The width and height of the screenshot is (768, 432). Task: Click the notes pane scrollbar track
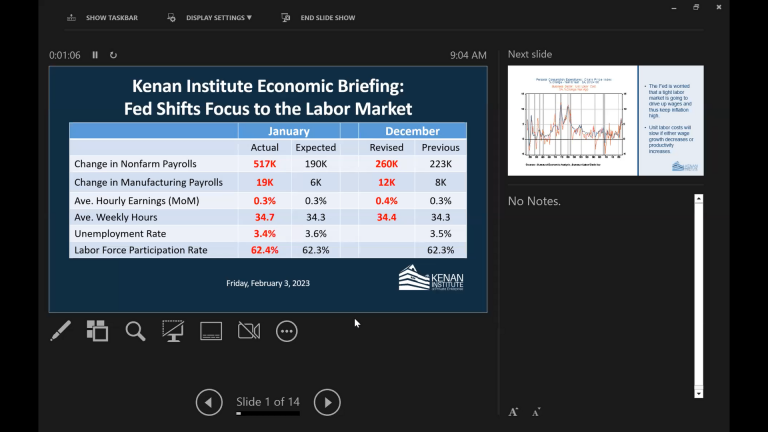[699, 296]
